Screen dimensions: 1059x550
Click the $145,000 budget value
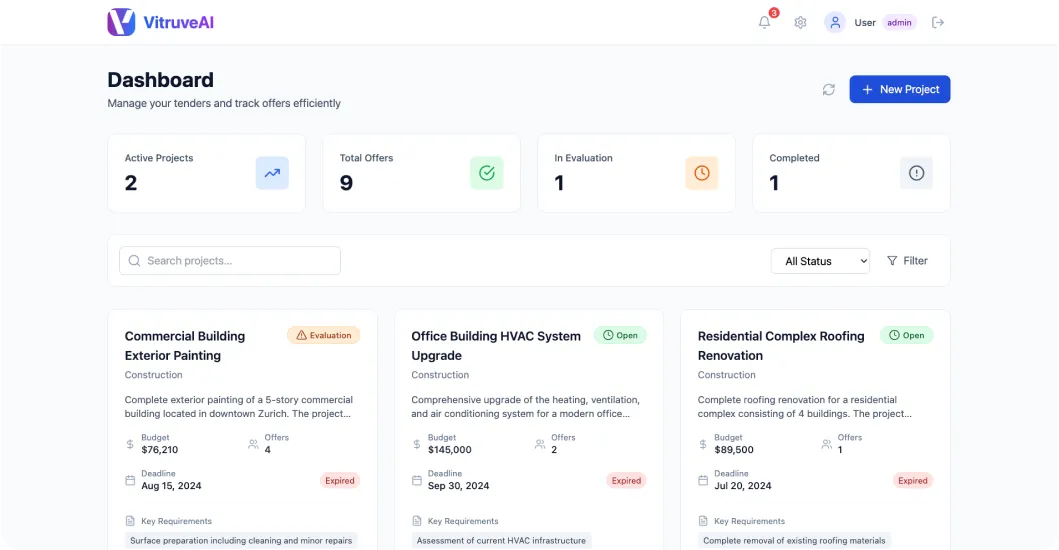pyautogui.click(x=450, y=450)
